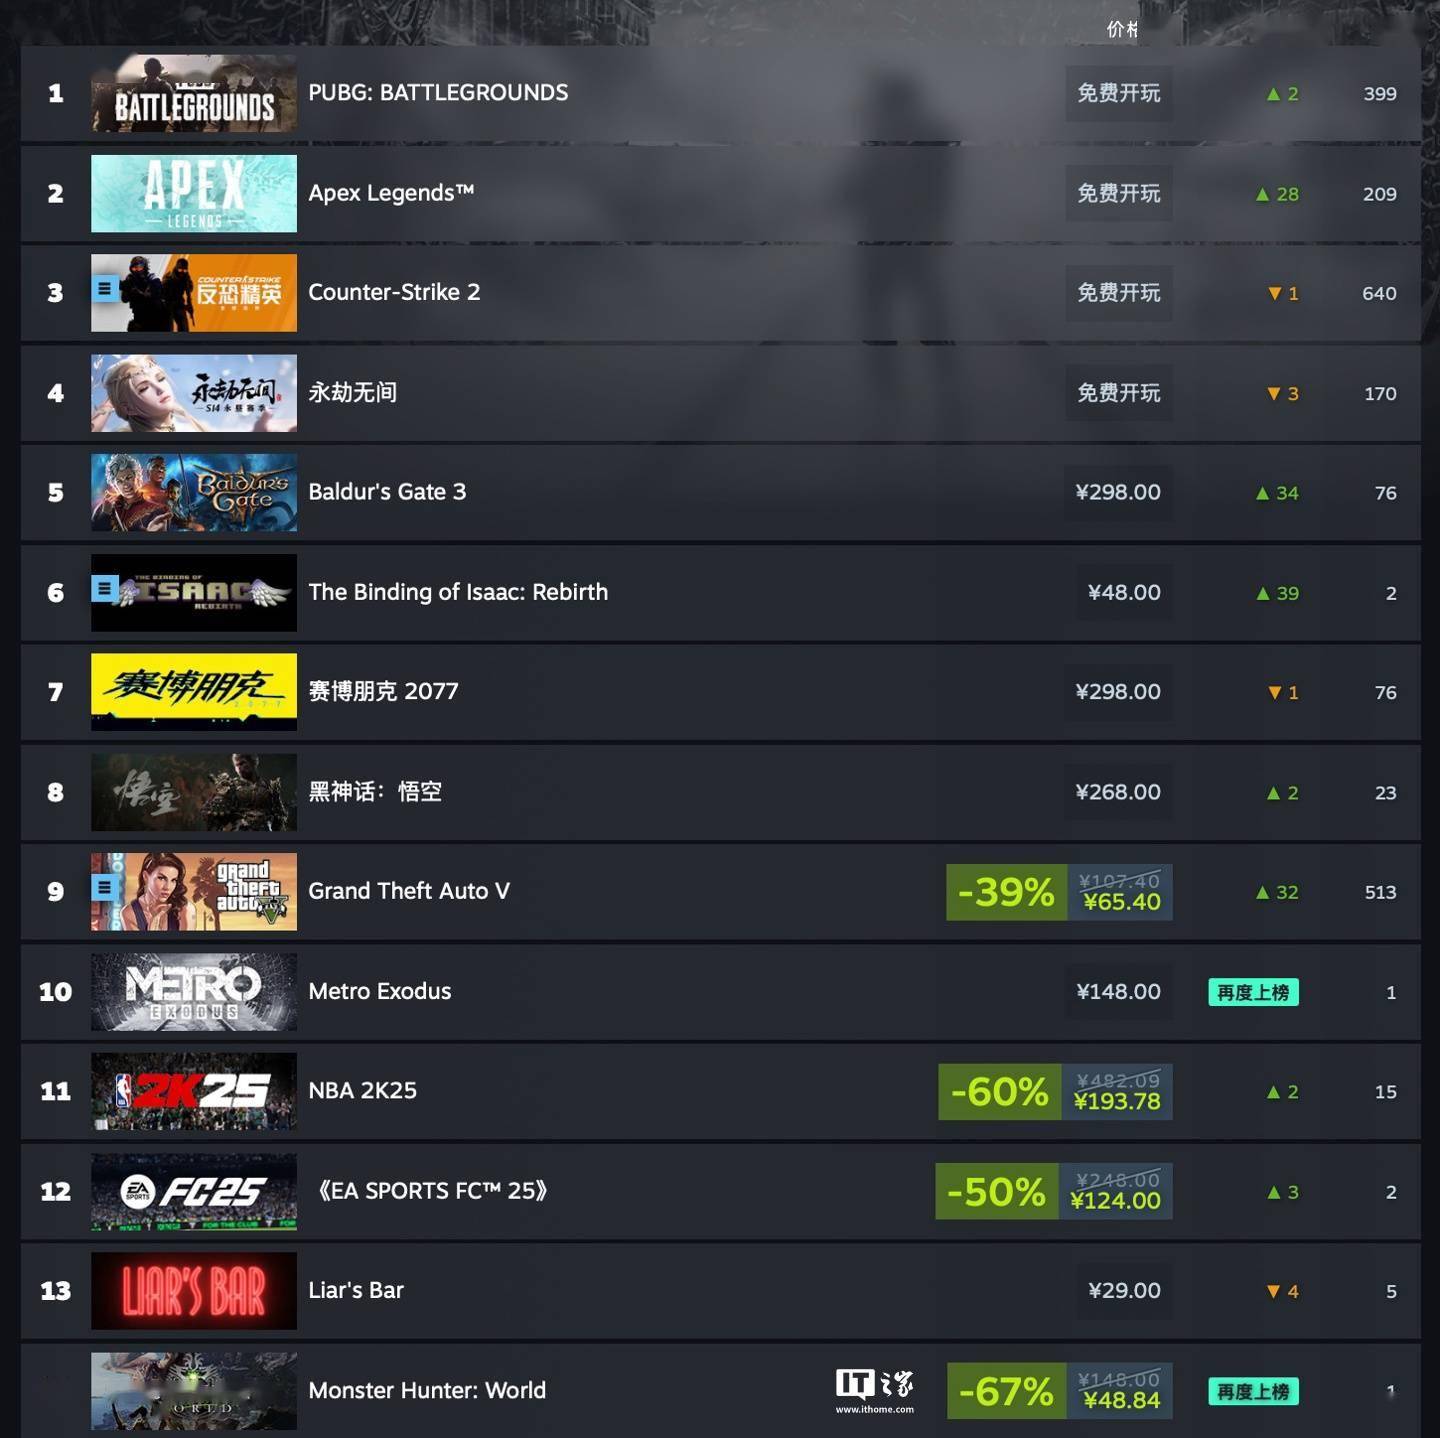
Task: Open the Metro Exodus cover image
Action: pos(194,992)
